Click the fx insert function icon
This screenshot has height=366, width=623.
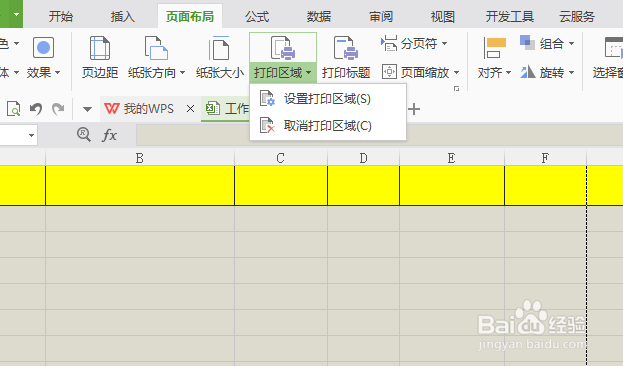[109, 135]
